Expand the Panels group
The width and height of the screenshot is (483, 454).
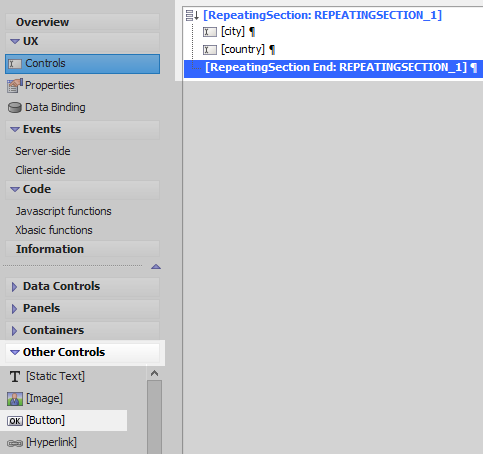(x=14, y=309)
